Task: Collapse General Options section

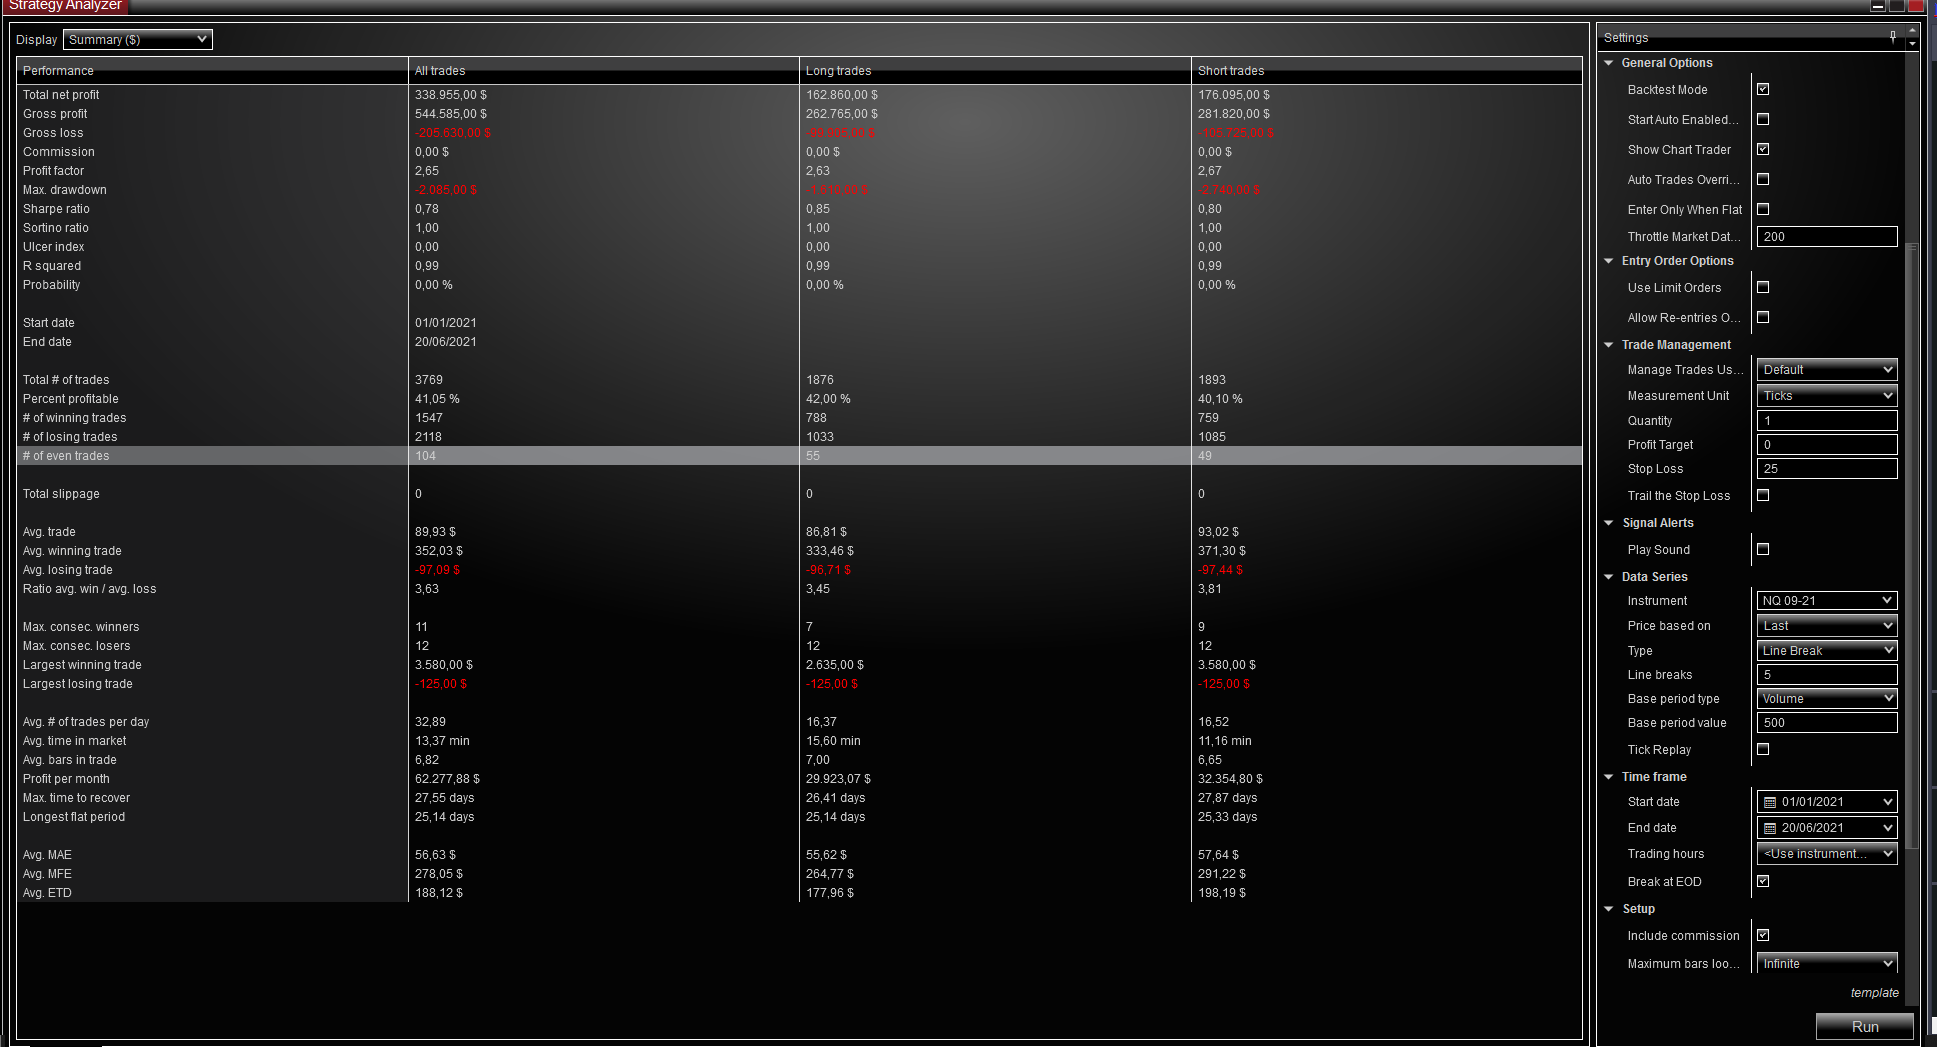Action: (1609, 63)
